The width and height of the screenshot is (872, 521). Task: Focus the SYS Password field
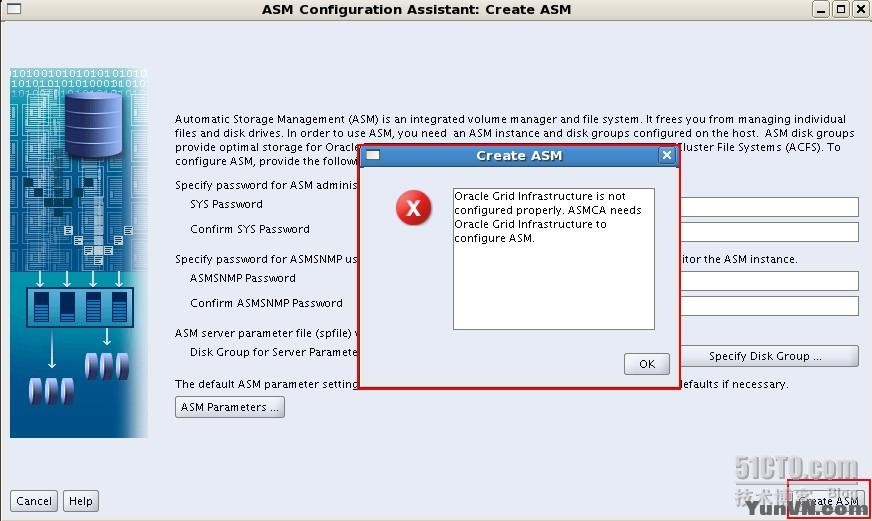[x=769, y=207]
